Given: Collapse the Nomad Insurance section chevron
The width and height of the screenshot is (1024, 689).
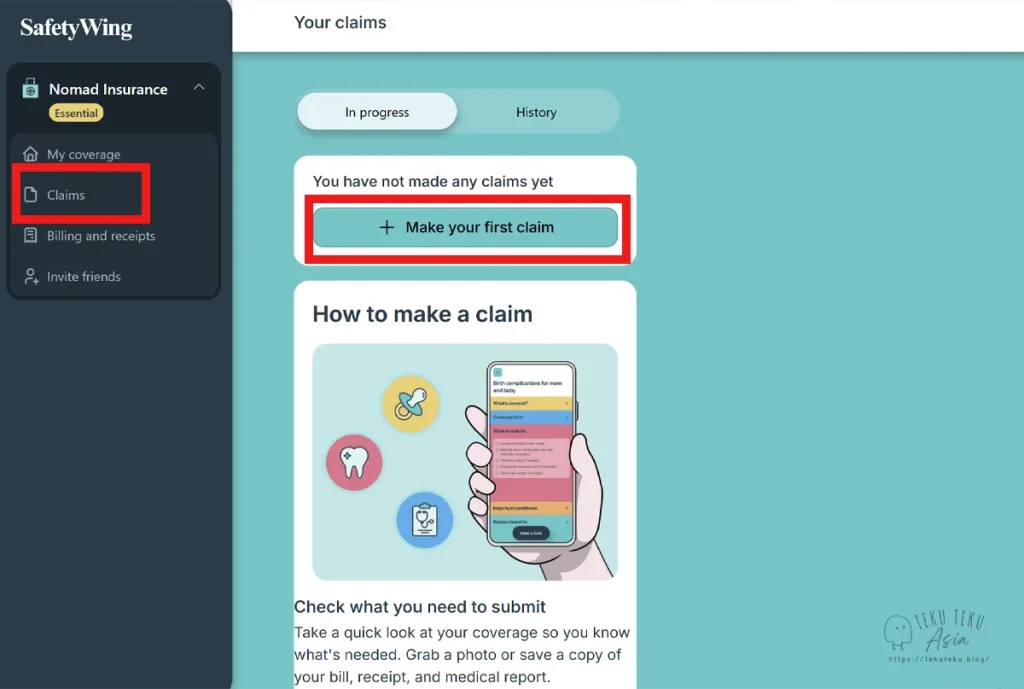Looking at the screenshot, I should click(199, 88).
